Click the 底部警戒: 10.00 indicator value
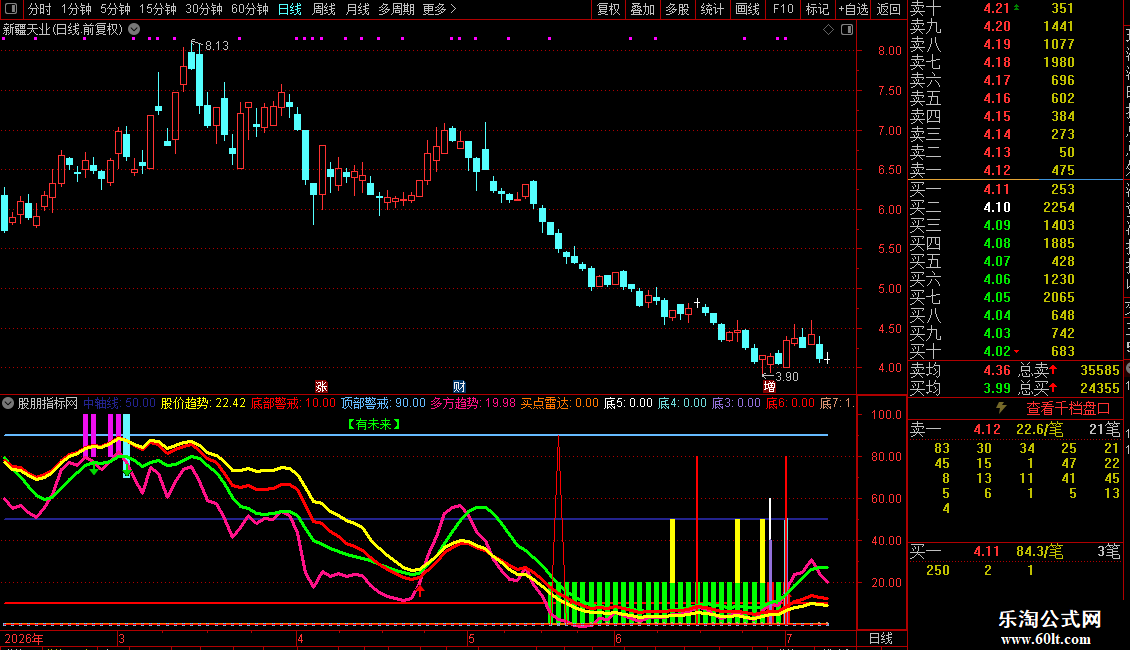 tap(293, 404)
